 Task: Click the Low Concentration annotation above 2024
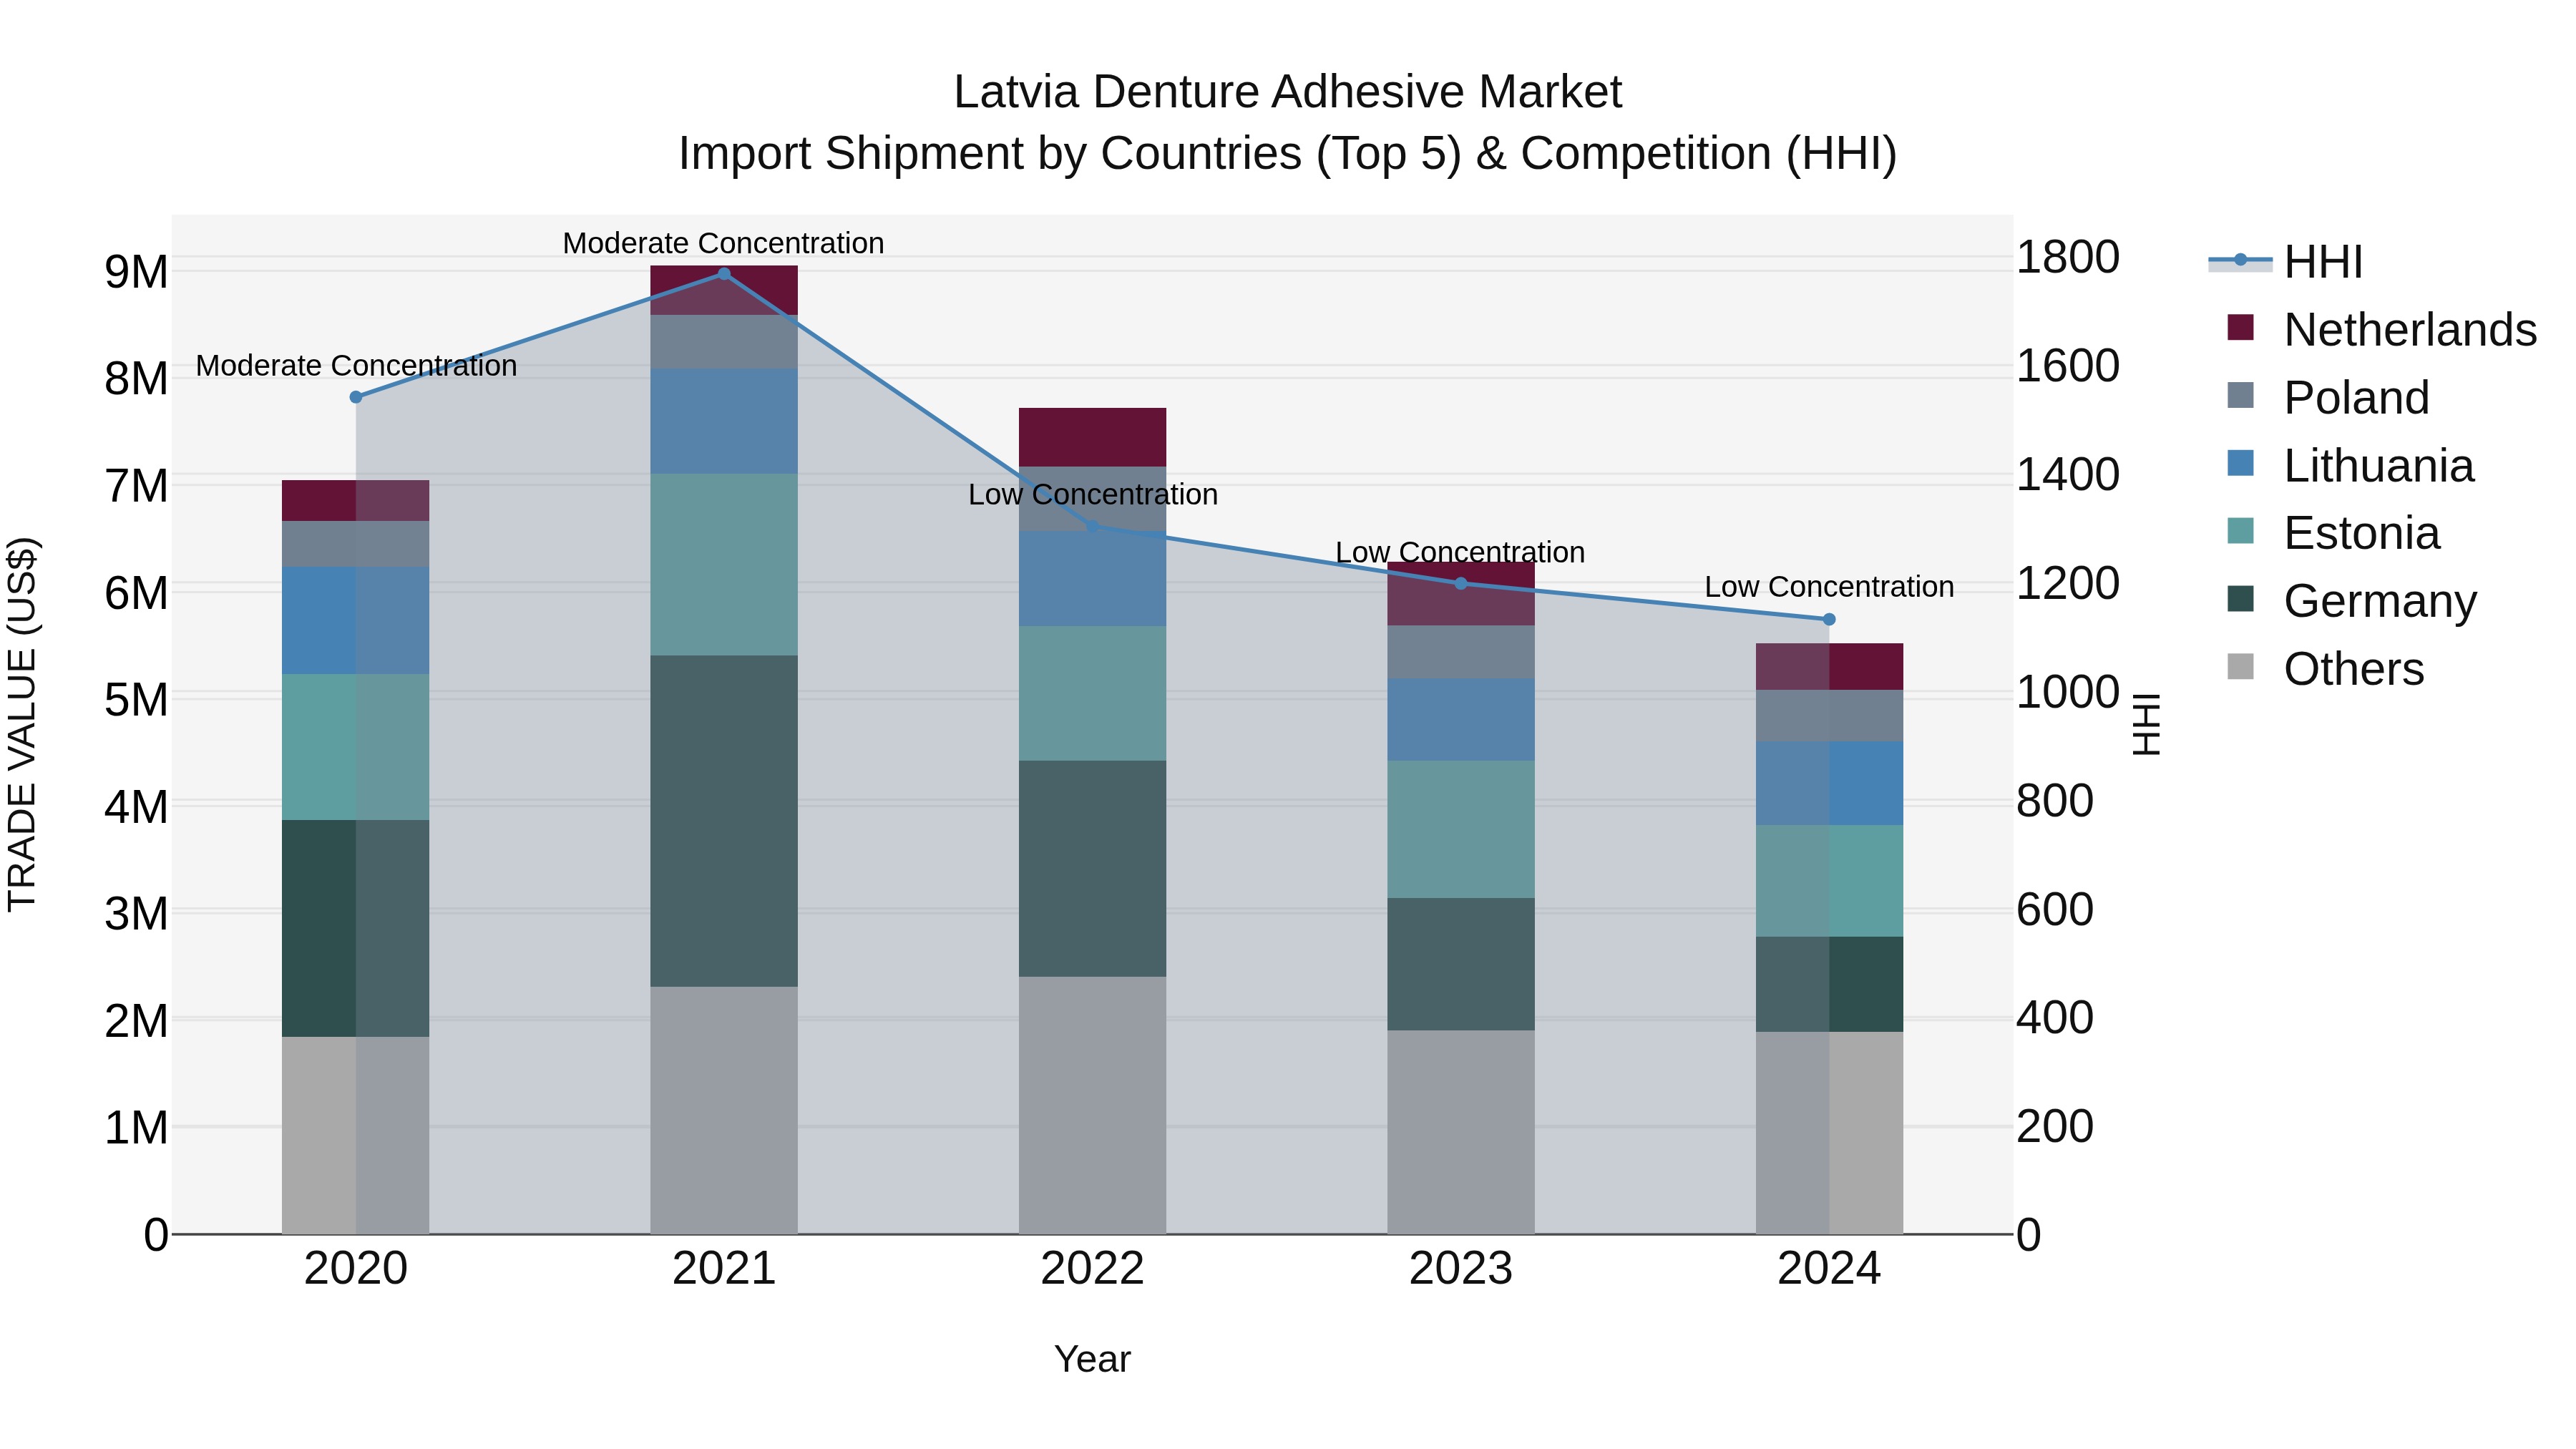pyautogui.click(x=1829, y=587)
